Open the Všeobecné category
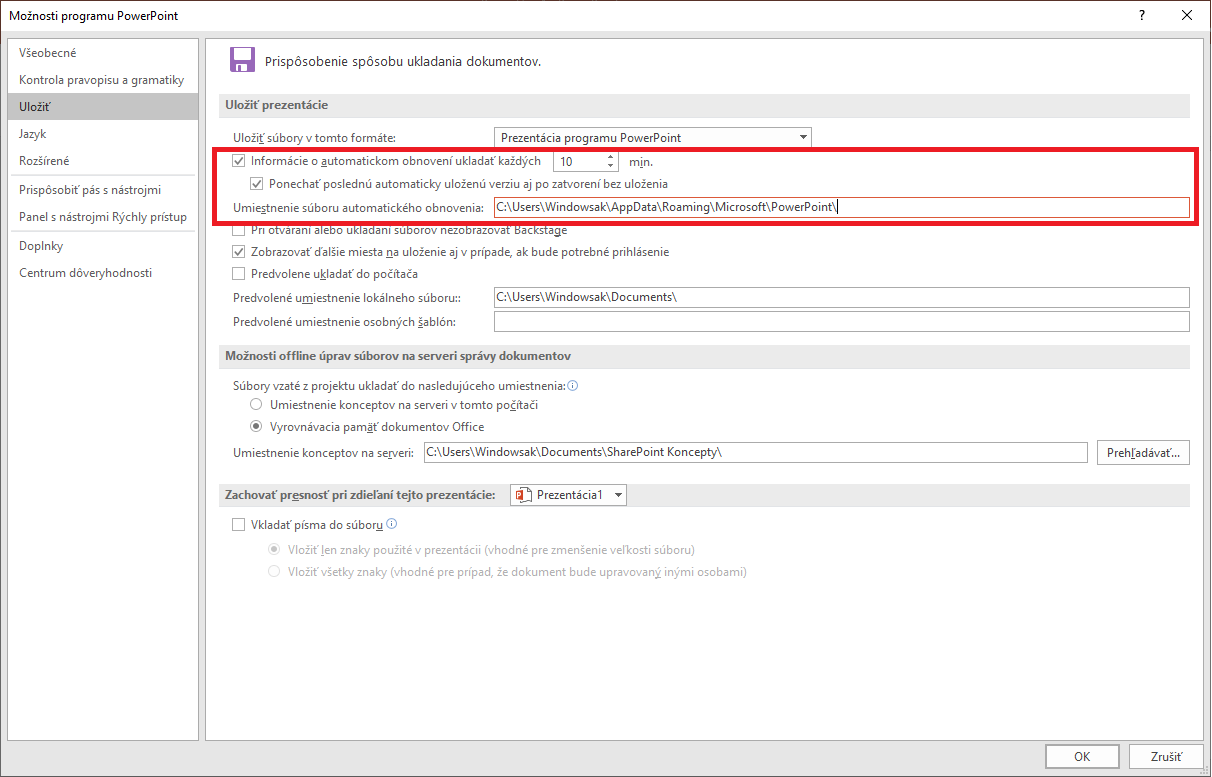Viewport: 1212px width, 777px height. click(102, 53)
